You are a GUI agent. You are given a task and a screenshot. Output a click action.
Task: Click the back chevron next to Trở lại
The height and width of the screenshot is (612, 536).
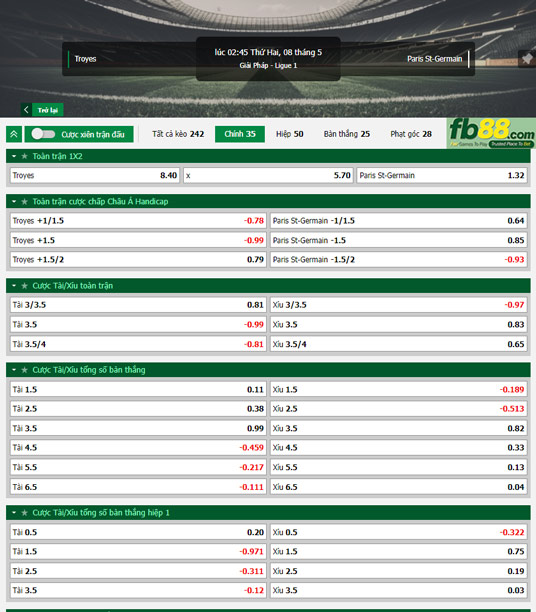(26, 110)
